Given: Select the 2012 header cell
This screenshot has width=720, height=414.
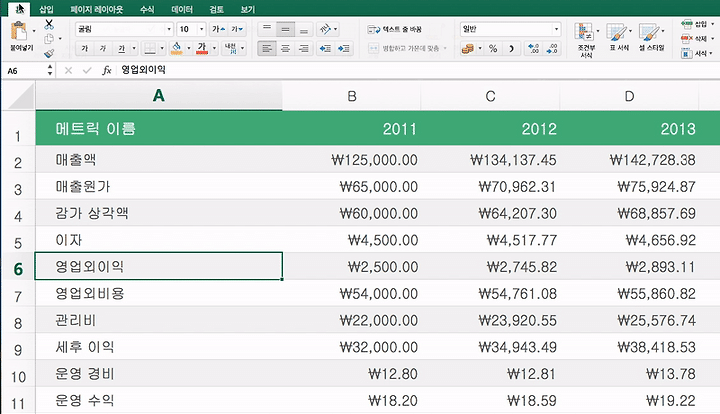Looking at the screenshot, I should pos(490,129).
